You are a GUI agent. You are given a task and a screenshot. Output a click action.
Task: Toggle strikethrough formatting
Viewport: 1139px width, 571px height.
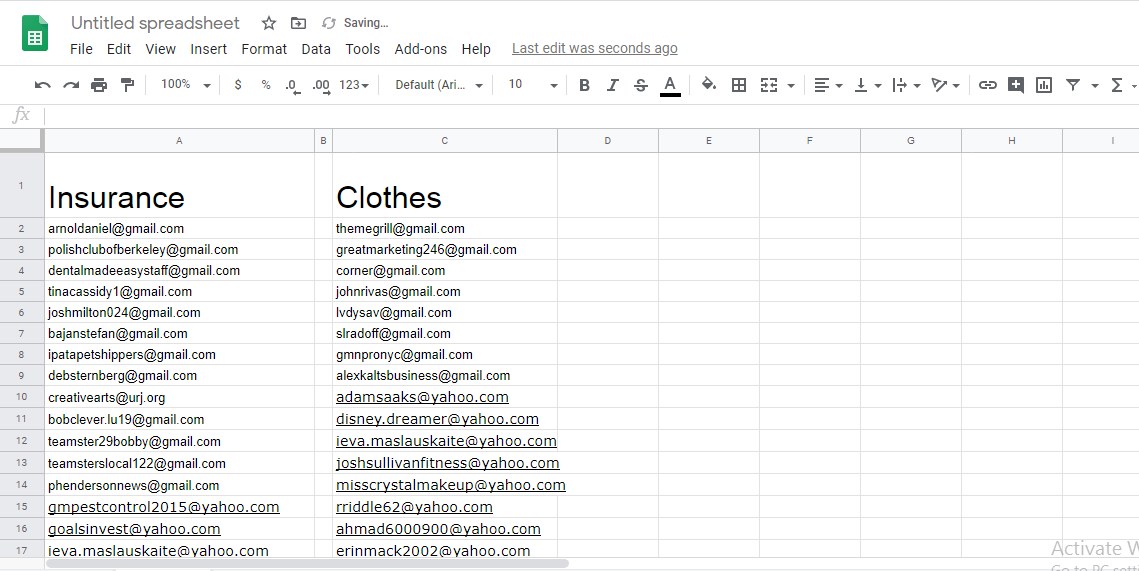pos(641,86)
